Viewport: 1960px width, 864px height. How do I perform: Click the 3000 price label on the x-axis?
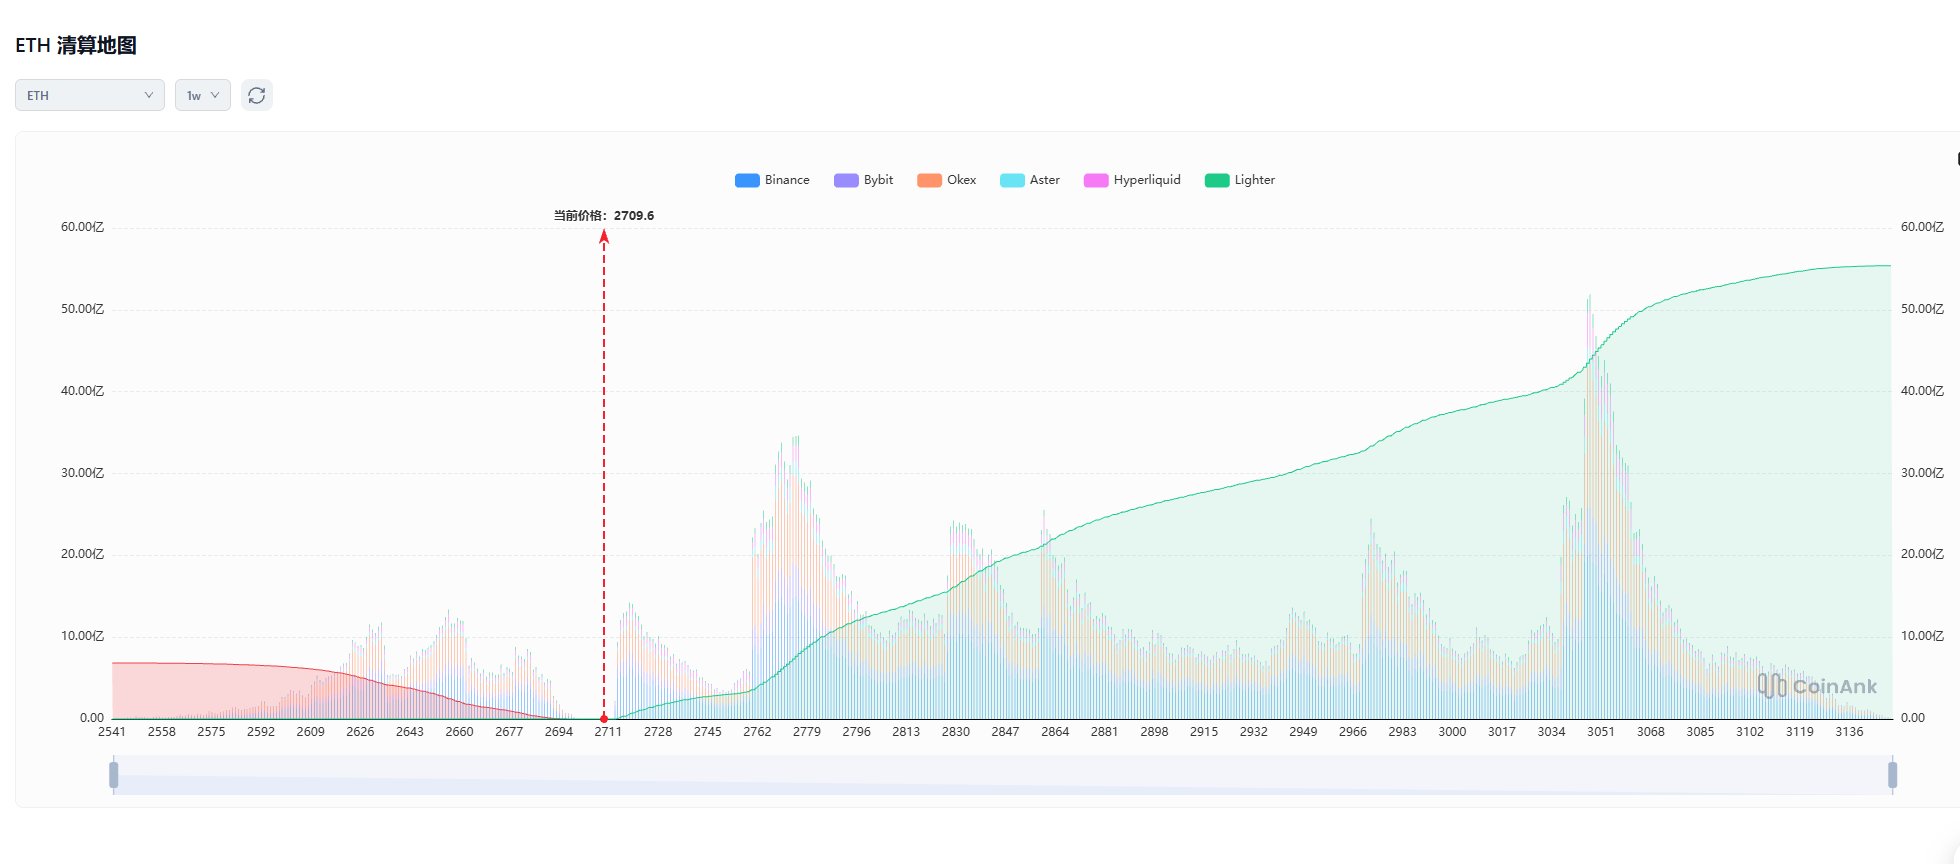(1452, 732)
